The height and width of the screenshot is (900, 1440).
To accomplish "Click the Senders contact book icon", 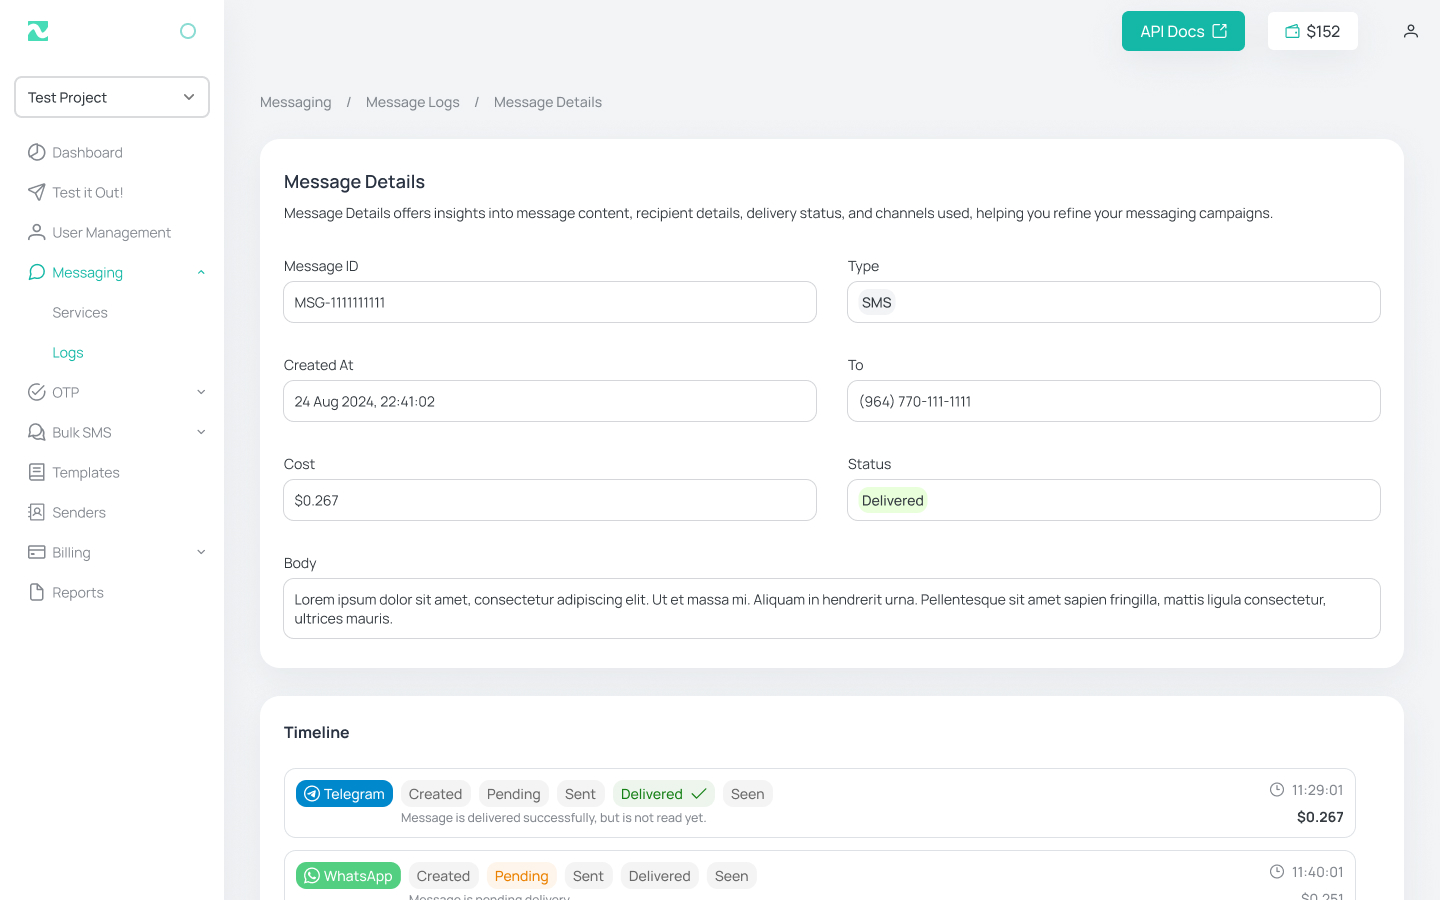I will click(x=37, y=512).
